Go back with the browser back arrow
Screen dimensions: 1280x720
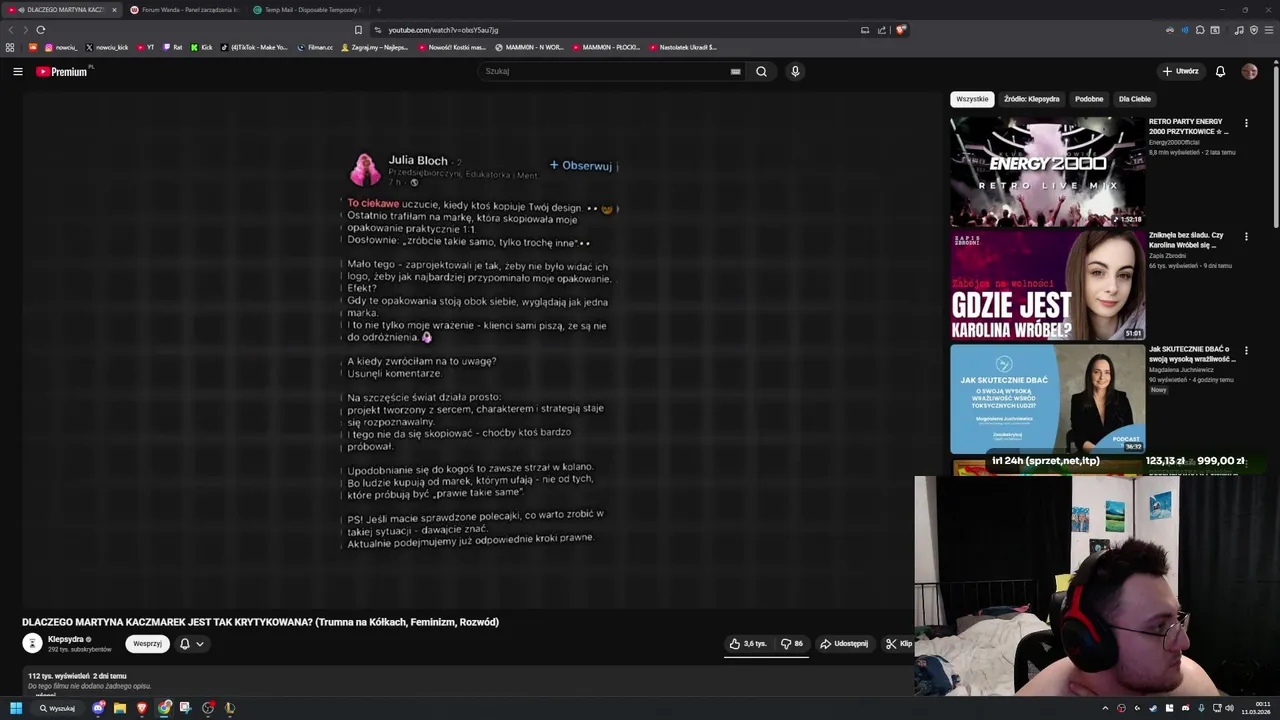[x=11, y=30]
